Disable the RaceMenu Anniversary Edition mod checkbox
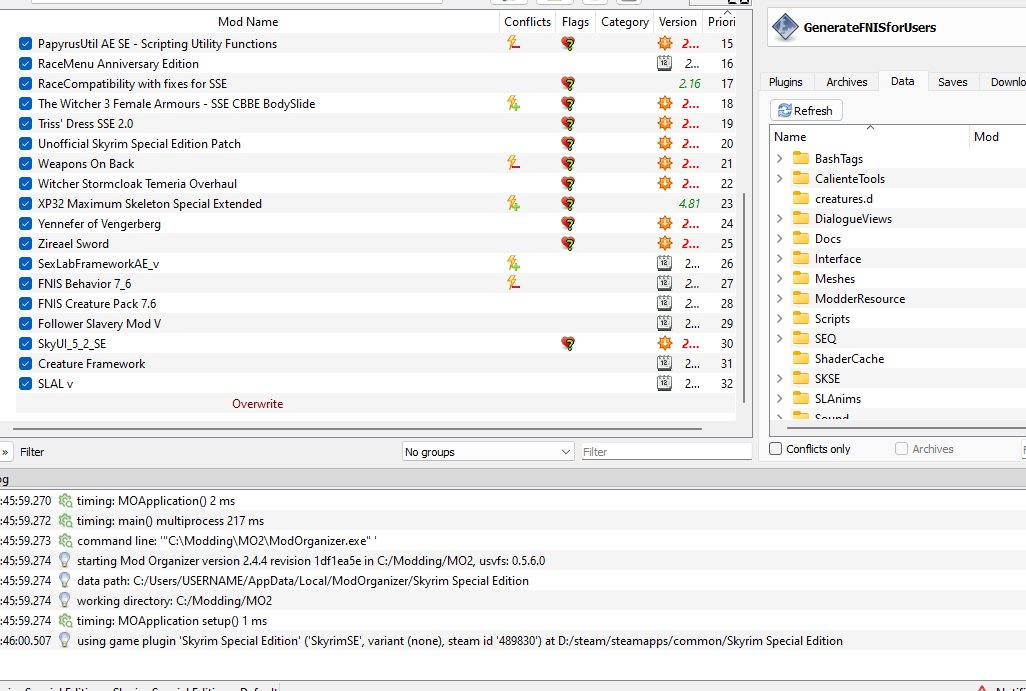Viewport: 1026px width, 691px height. click(x=26, y=63)
